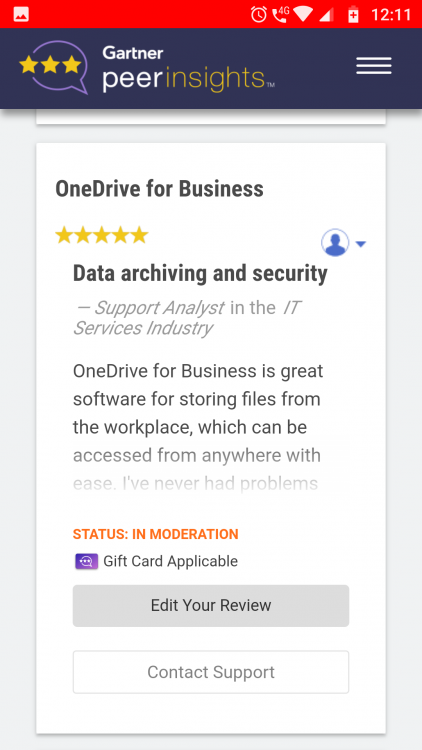Tap the five-star rating row
The height and width of the screenshot is (750, 422).
click(x=102, y=235)
